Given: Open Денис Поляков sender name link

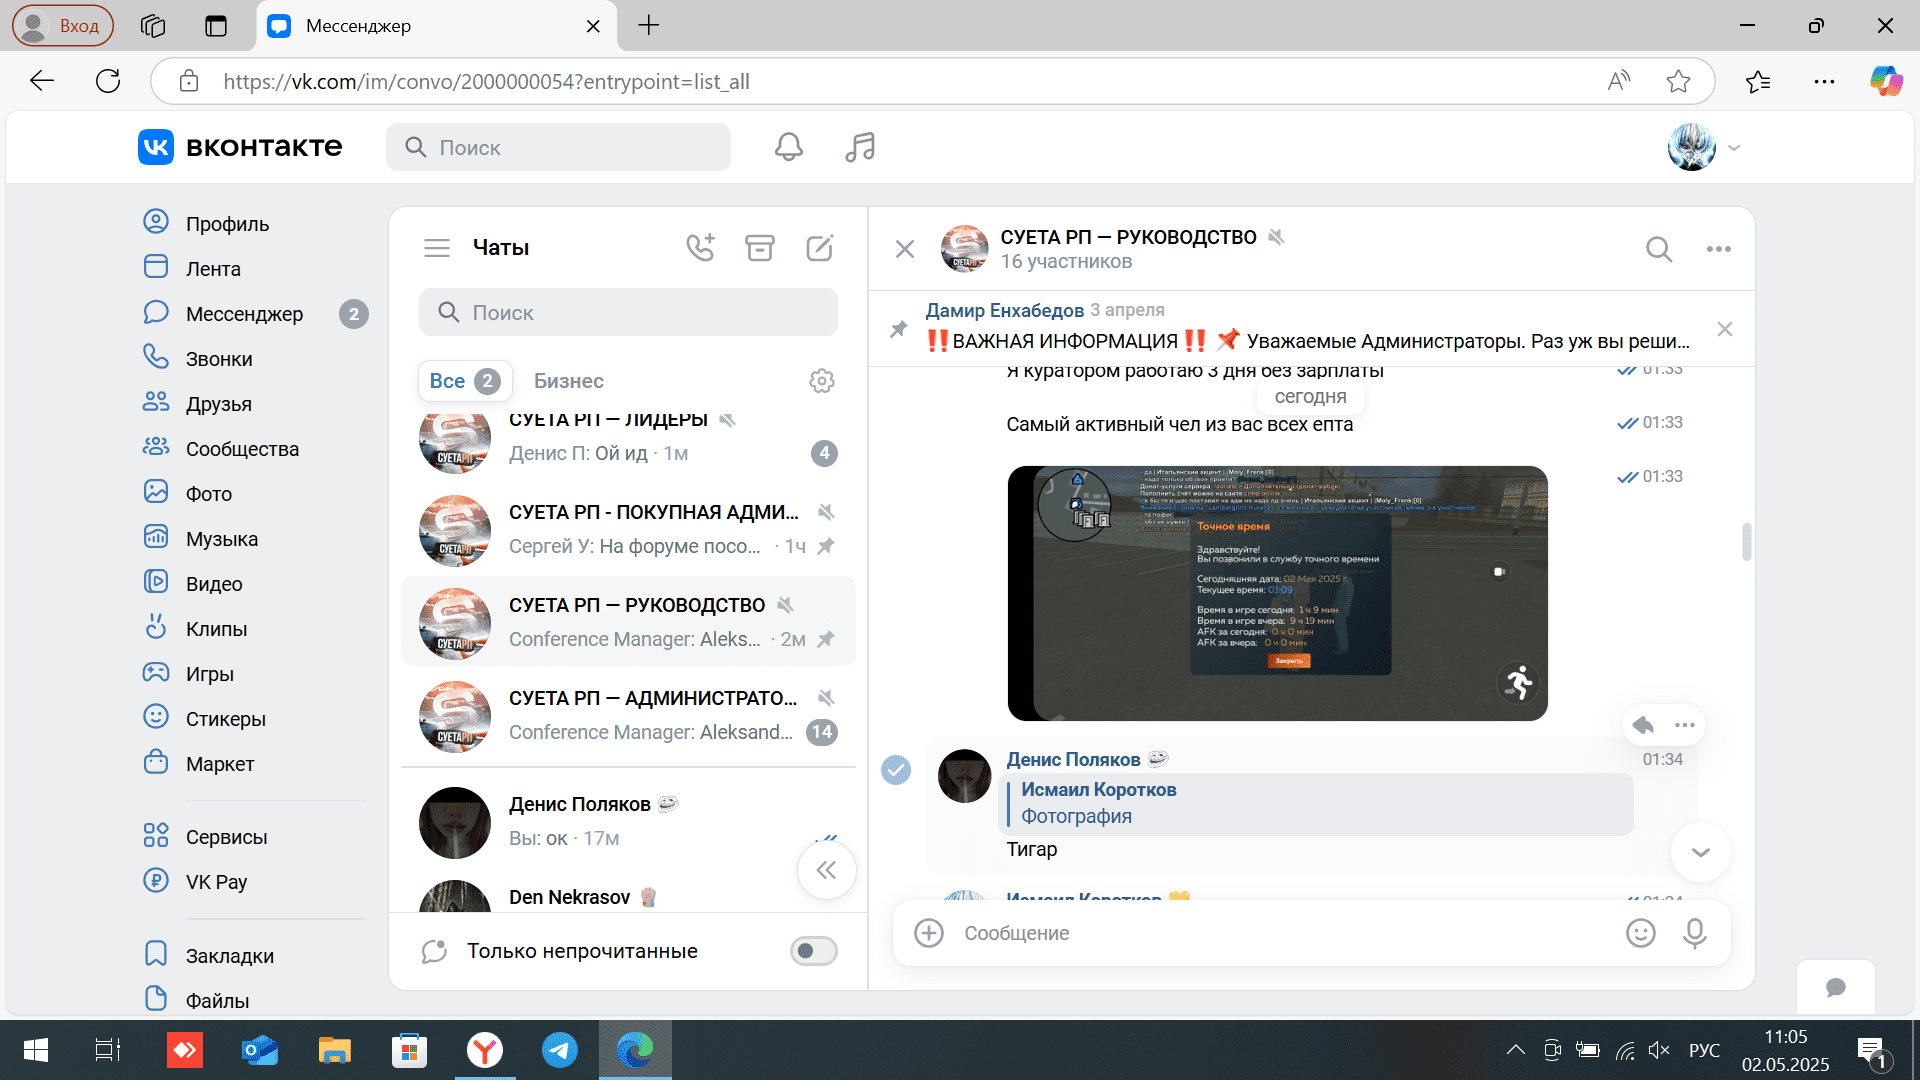Looking at the screenshot, I should pos(1073,759).
